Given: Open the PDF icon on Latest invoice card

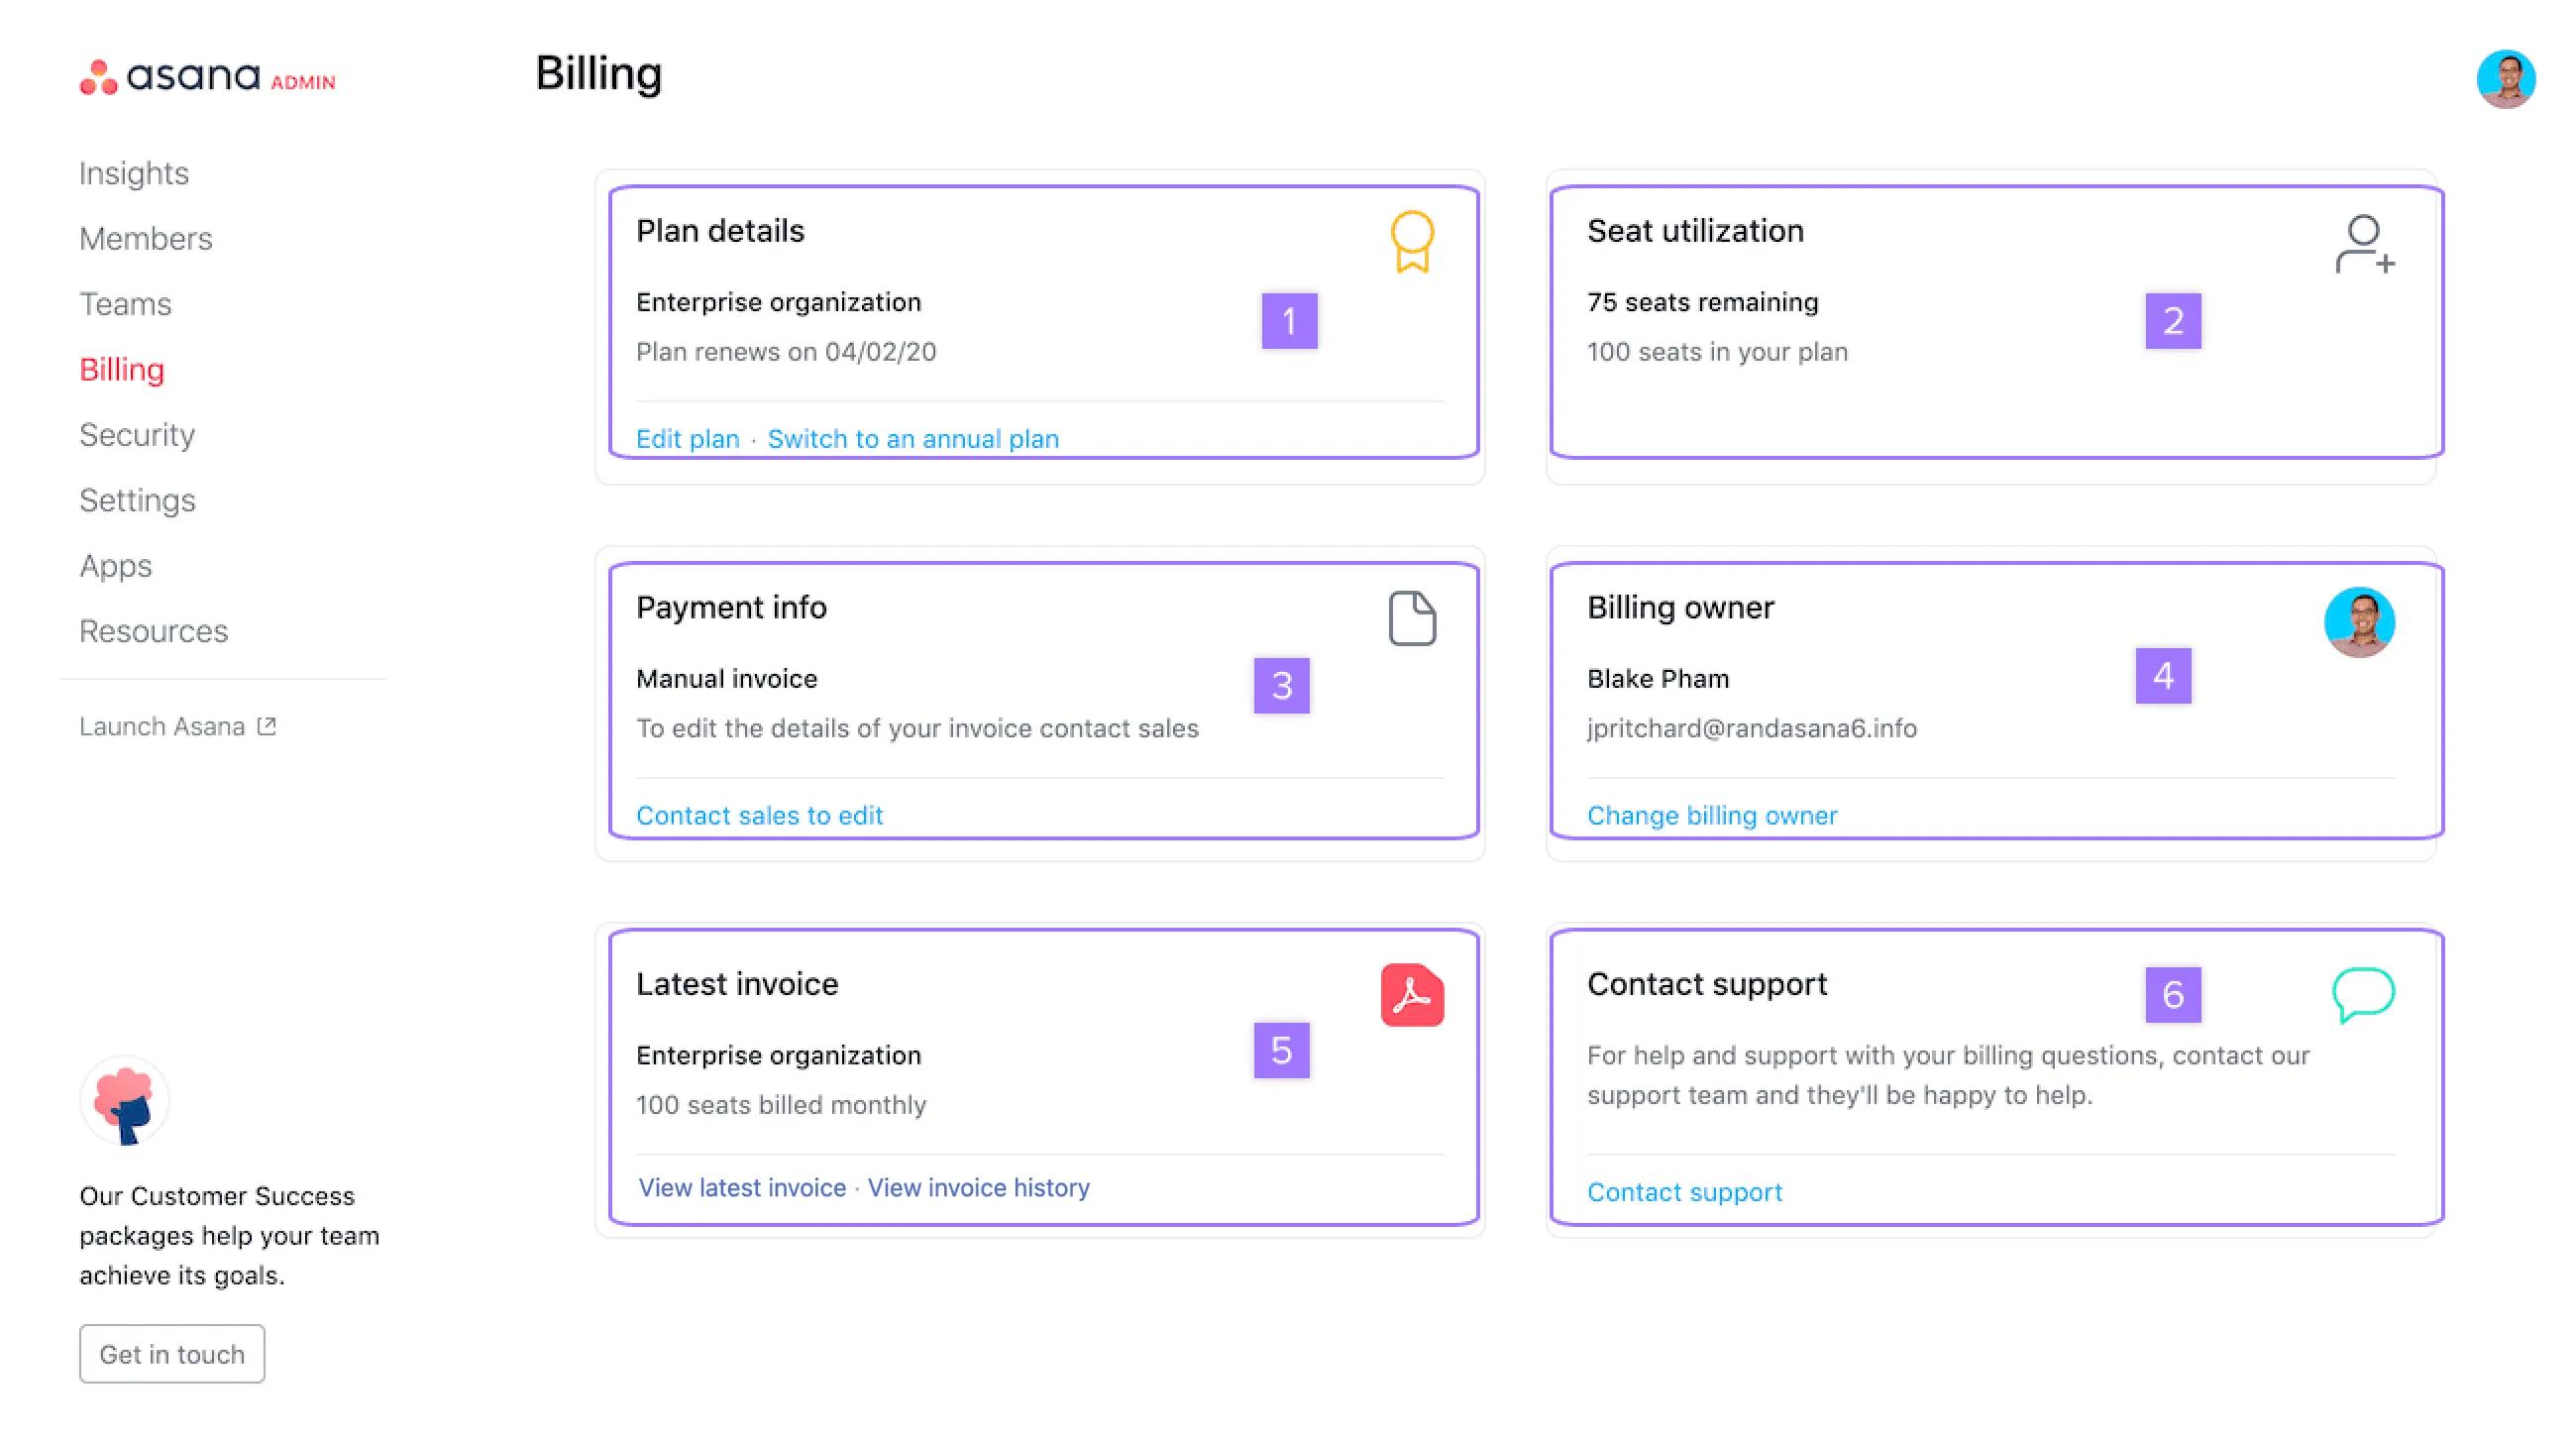Looking at the screenshot, I should pos(1412,993).
